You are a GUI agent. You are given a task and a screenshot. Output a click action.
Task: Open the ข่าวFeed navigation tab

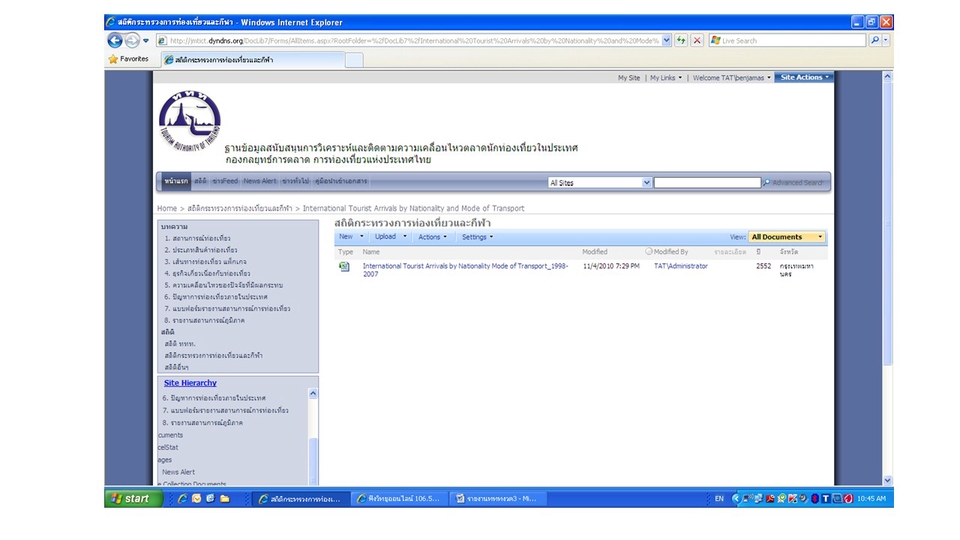click(225, 181)
